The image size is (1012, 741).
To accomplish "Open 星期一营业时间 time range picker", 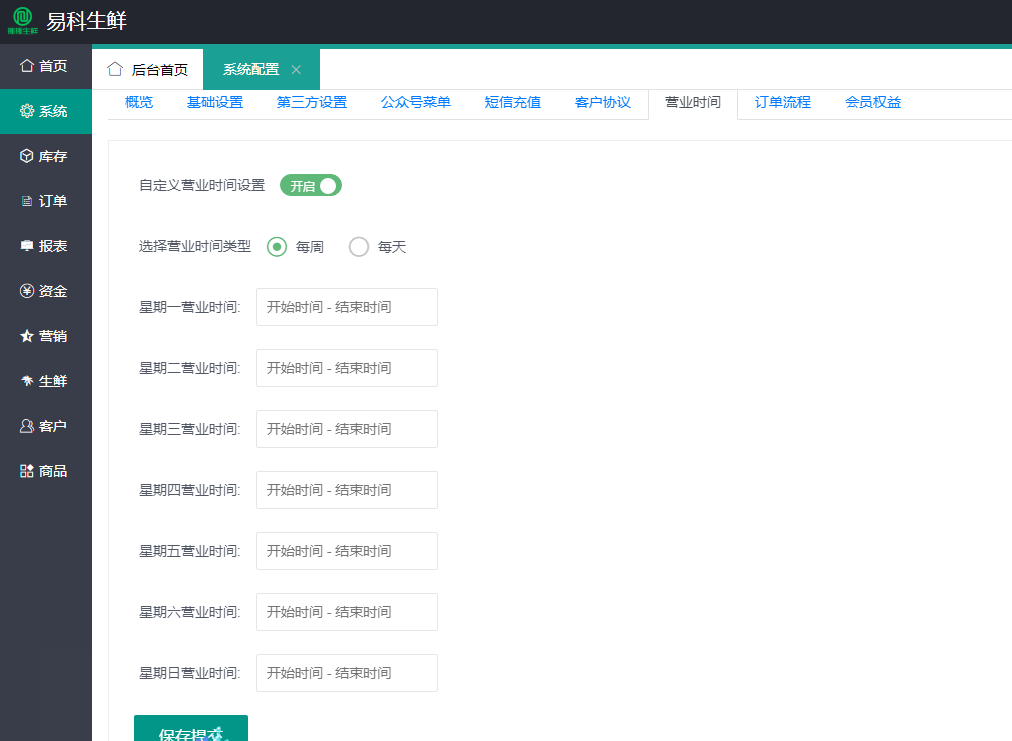I will click(346, 307).
